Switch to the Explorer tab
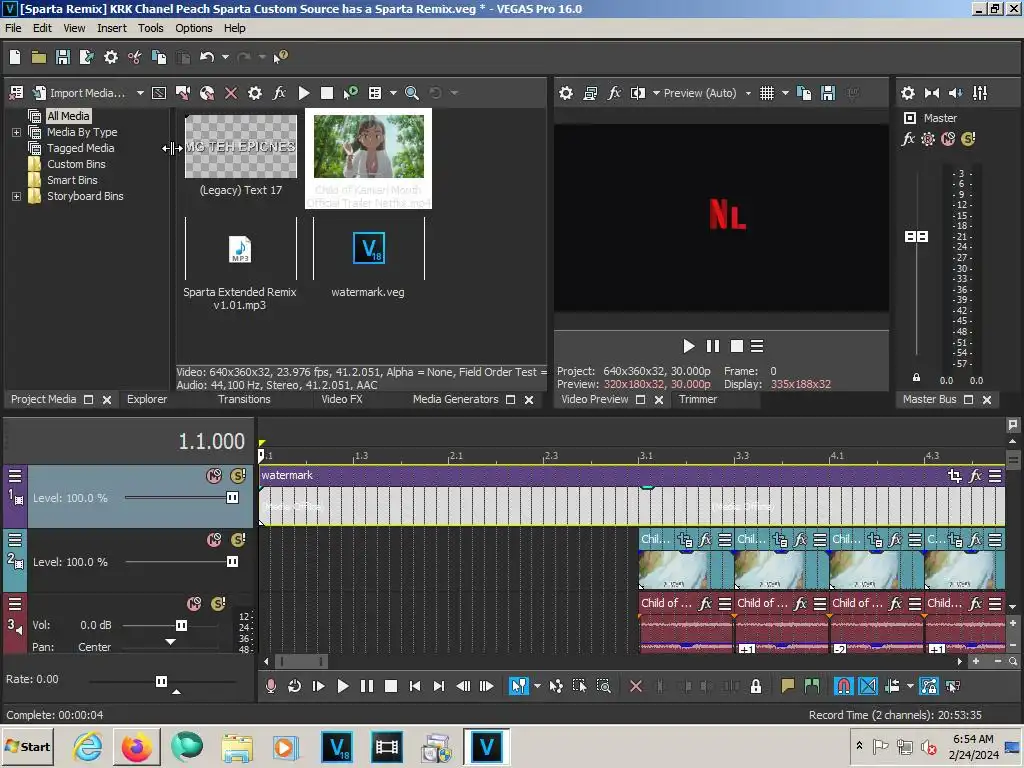Image resolution: width=1024 pixels, height=768 pixels. [x=147, y=400]
